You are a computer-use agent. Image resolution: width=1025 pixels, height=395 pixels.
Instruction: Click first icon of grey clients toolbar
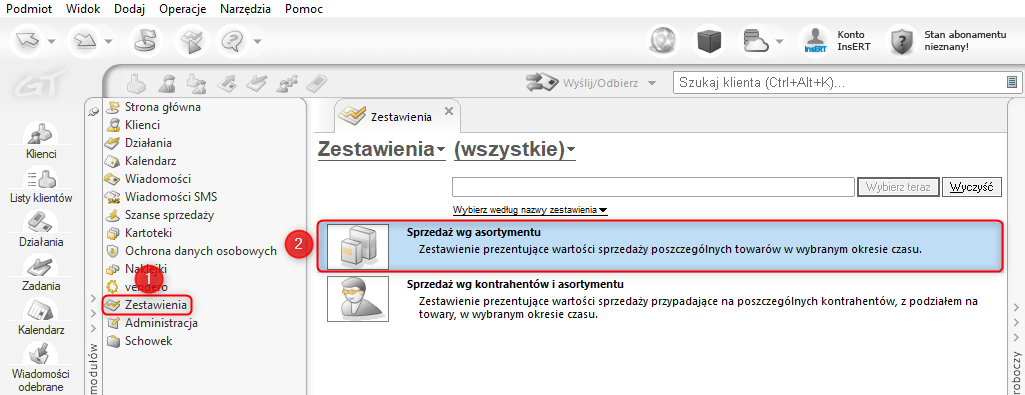coord(136,83)
